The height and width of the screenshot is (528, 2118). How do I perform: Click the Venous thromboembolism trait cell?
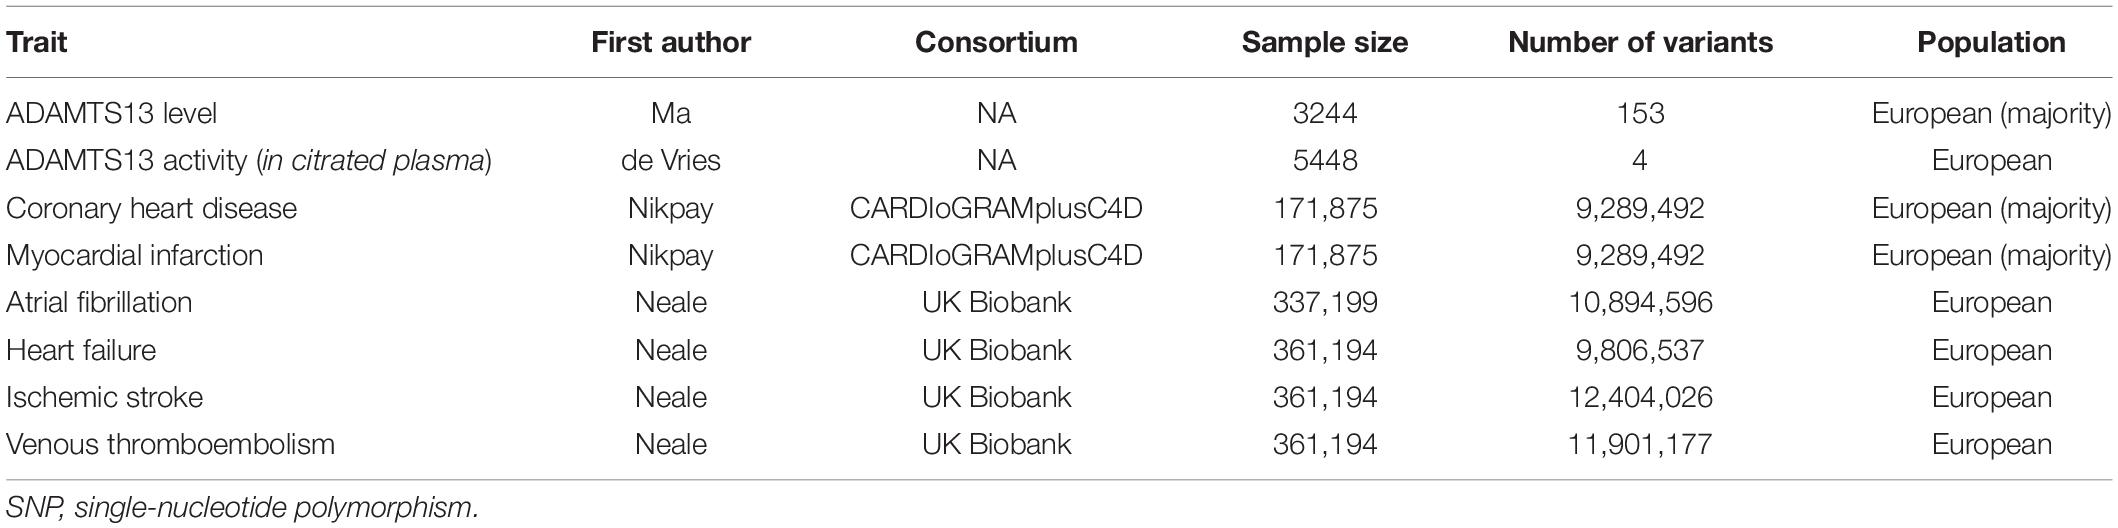(170, 444)
